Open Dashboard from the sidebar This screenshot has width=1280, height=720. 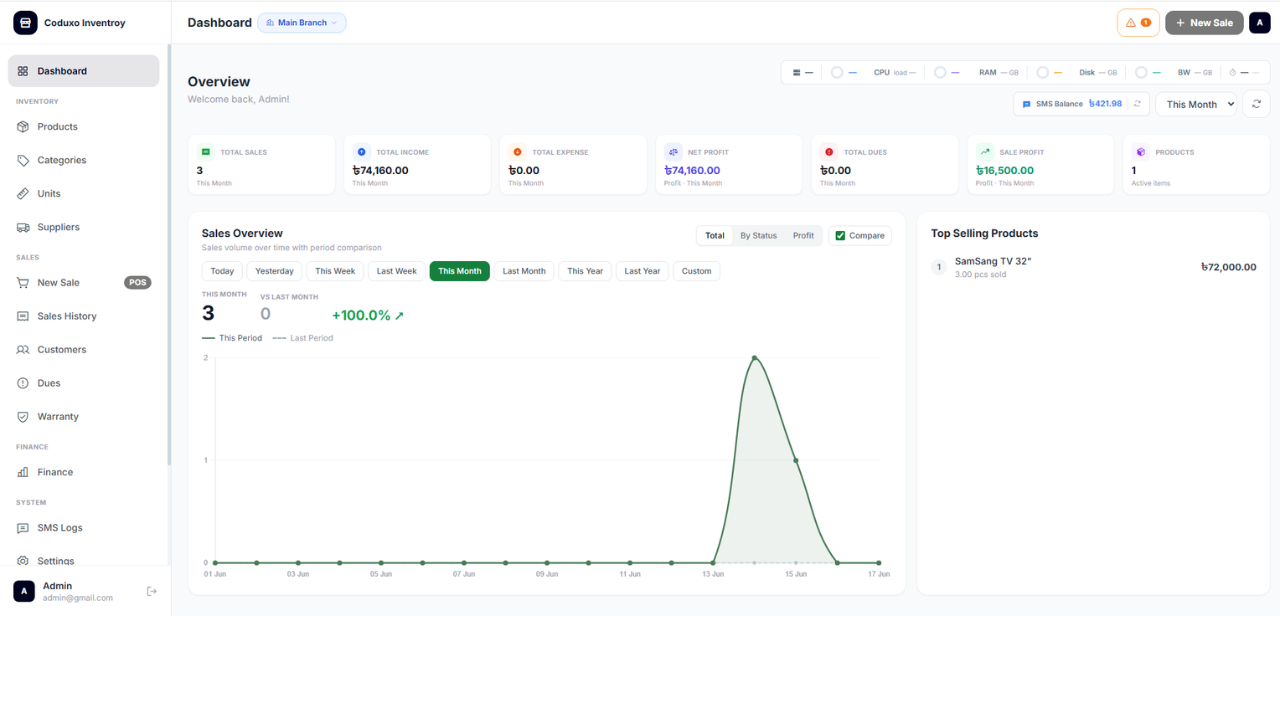point(83,71)
